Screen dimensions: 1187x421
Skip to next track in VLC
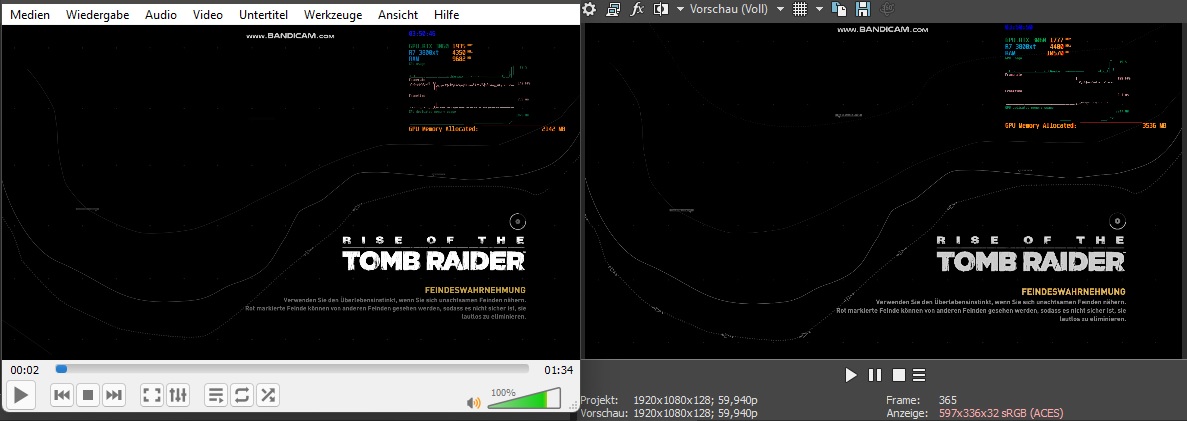[113, 394]
